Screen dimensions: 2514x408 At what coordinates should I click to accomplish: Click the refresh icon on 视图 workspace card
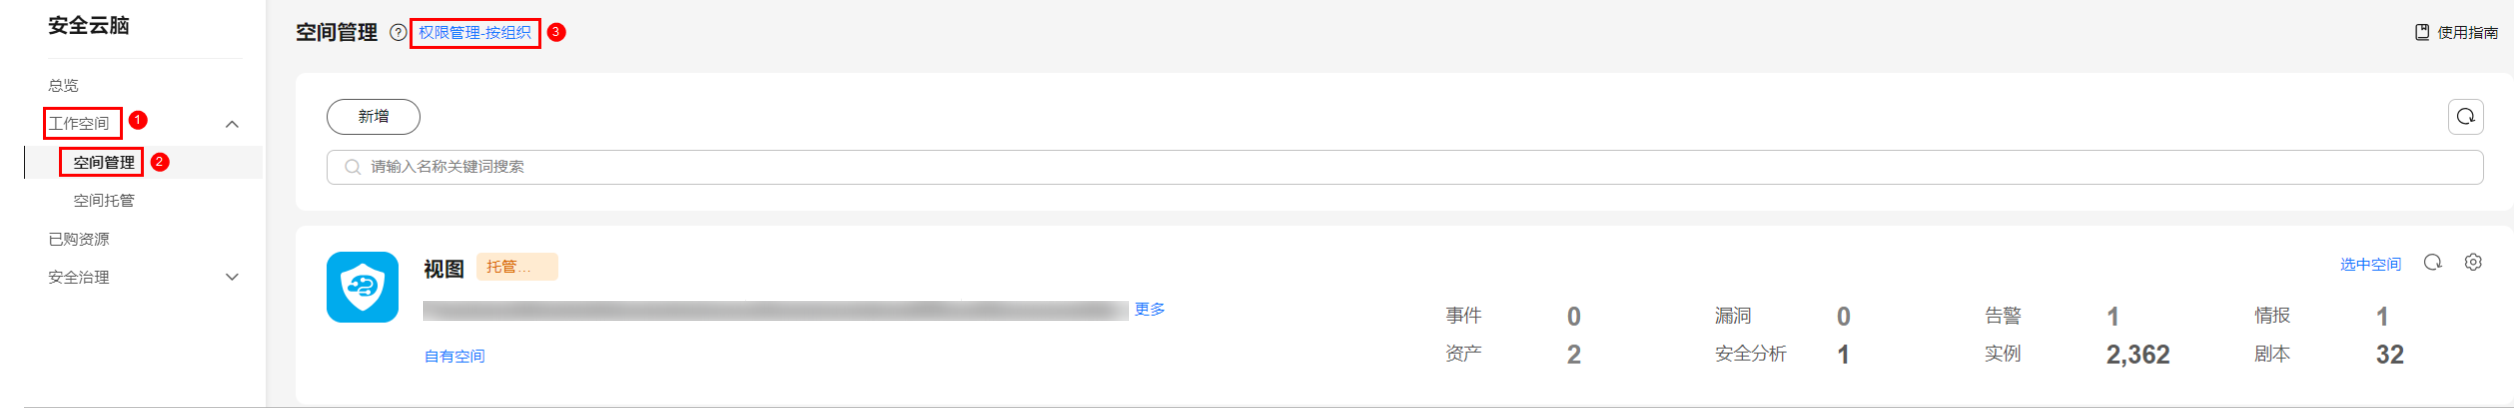click(2433, 262)
